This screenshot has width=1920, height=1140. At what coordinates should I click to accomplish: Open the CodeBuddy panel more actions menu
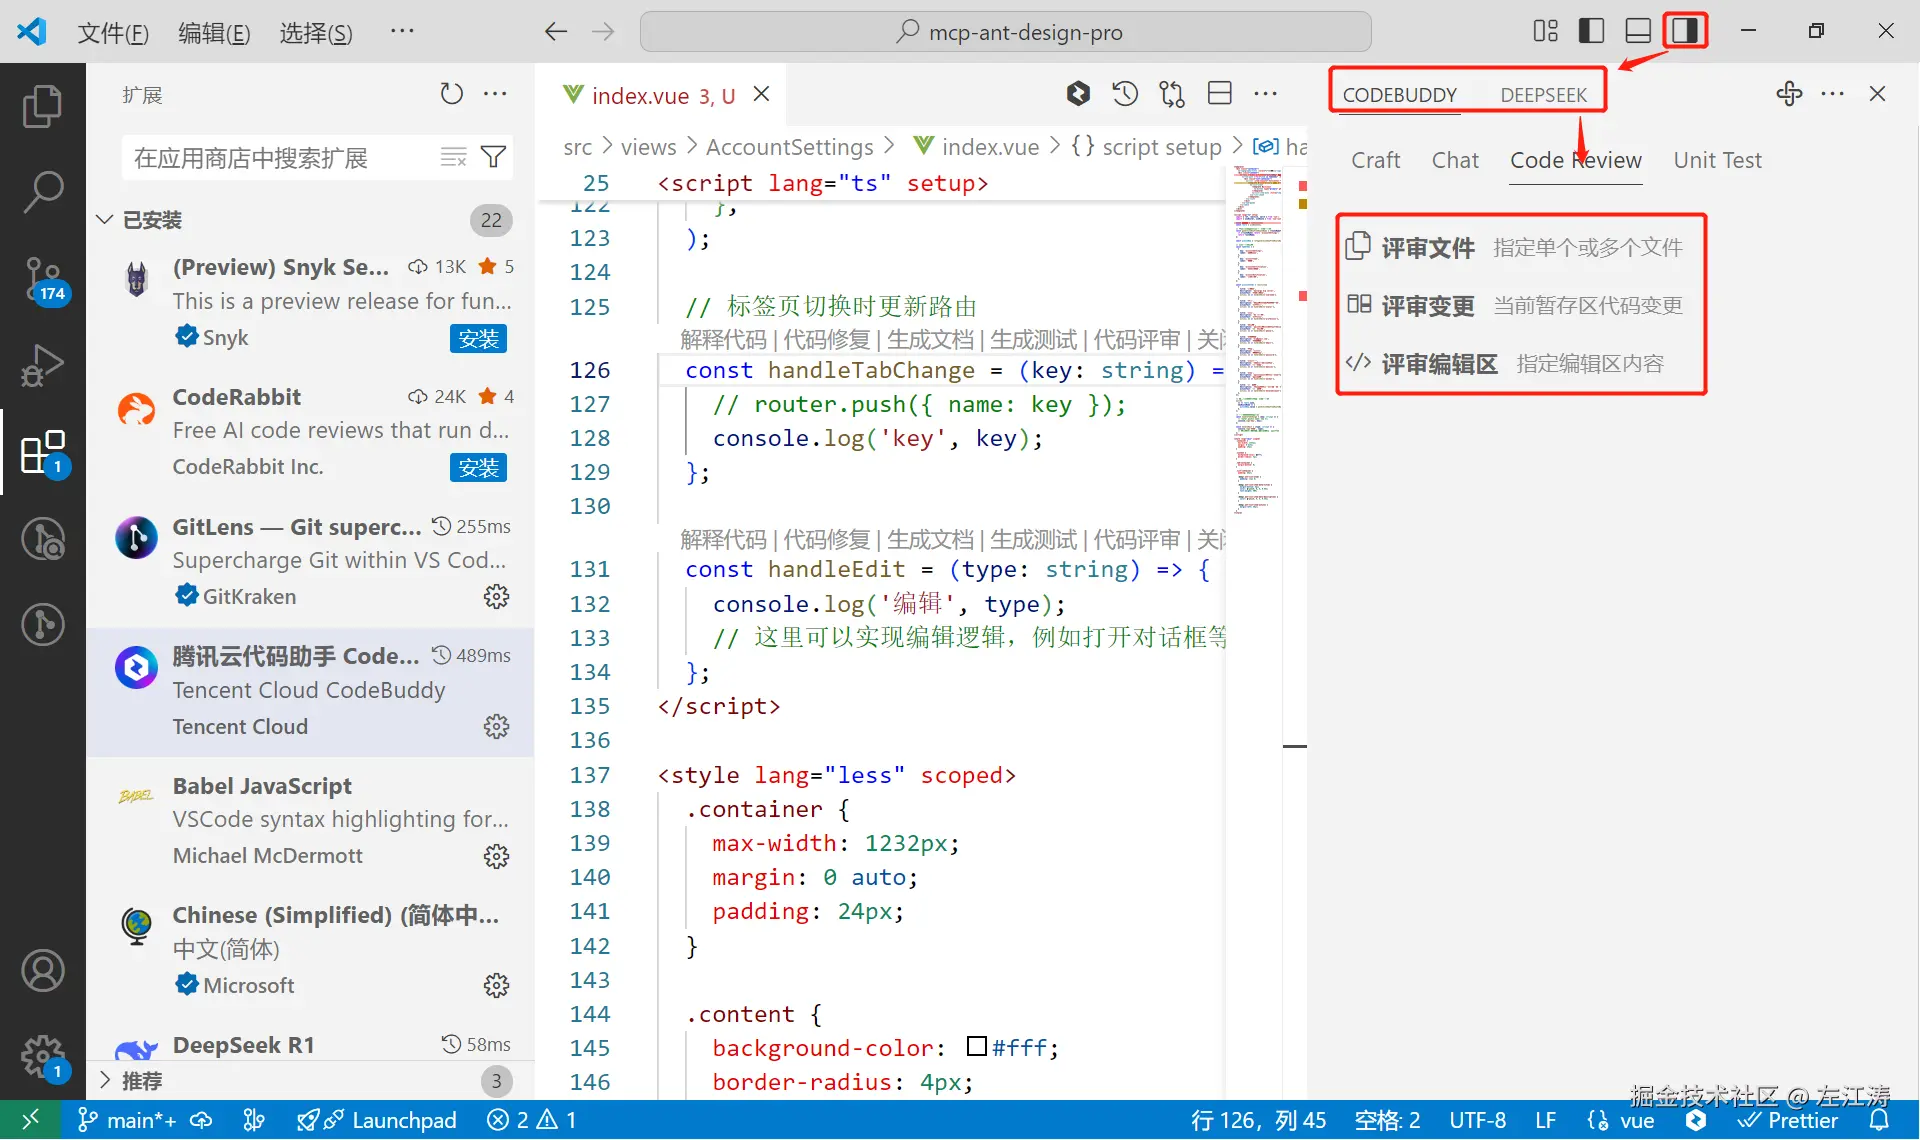point(1833,93)
